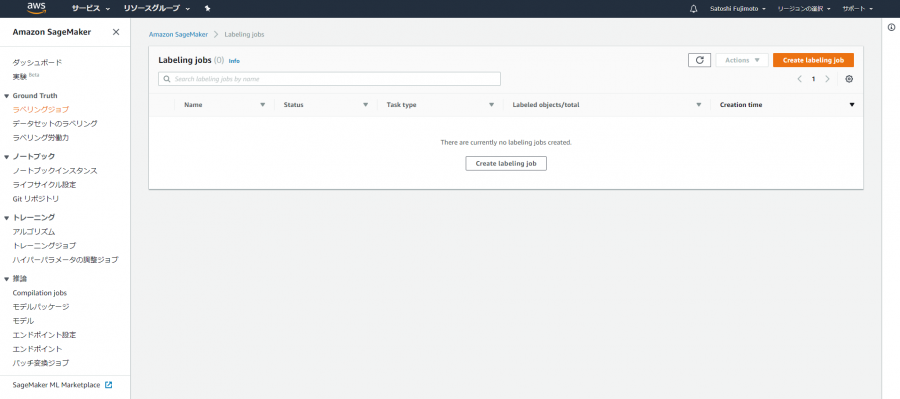
Task: Collapse the ノートブック section
Action: (7, 157)
